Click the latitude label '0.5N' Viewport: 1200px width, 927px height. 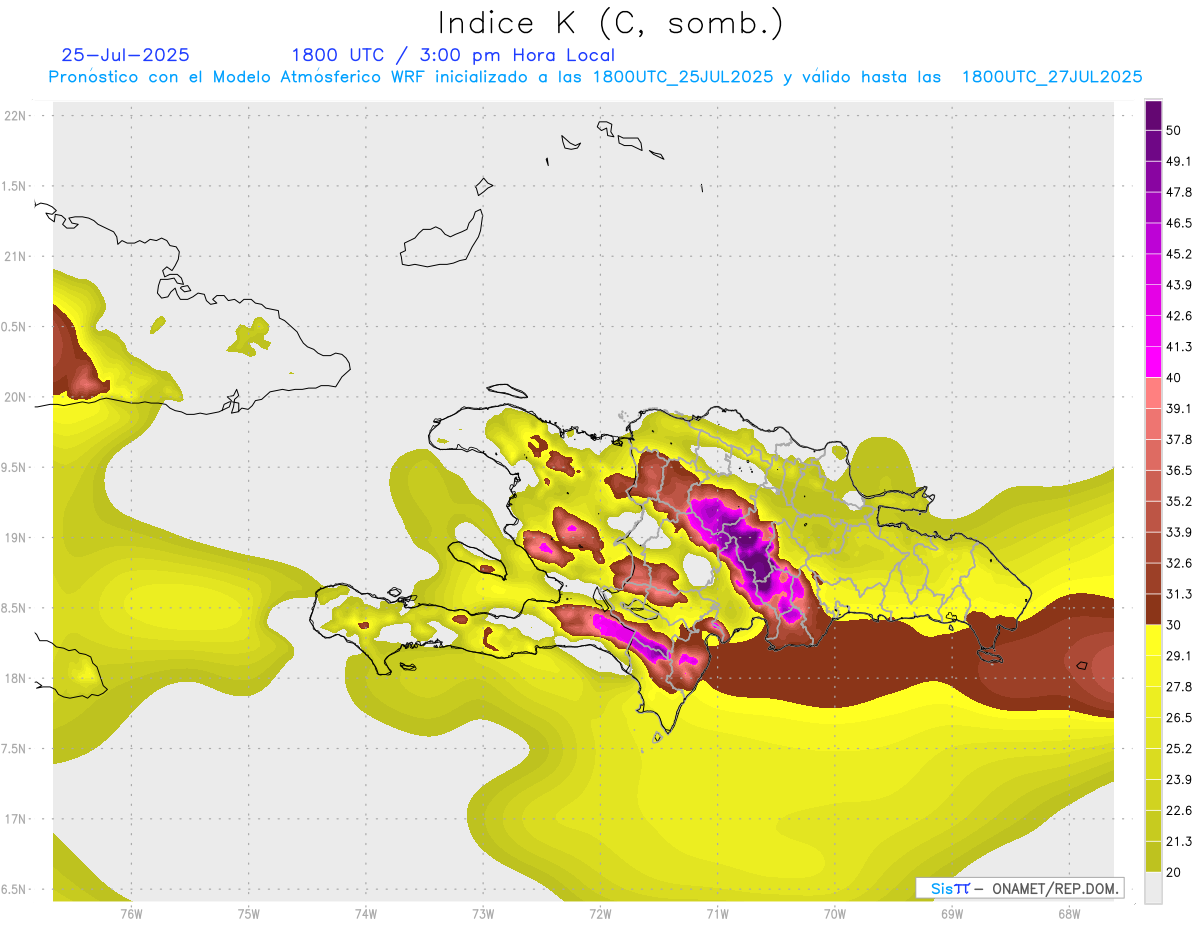(15, 327)
